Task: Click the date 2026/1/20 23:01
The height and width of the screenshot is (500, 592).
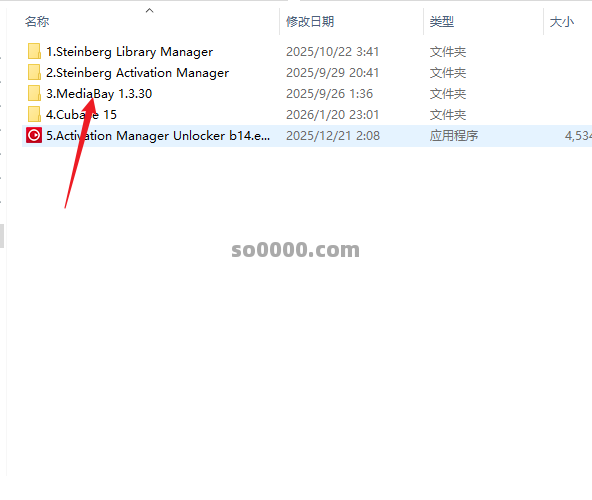Action: tap(332, 115)
